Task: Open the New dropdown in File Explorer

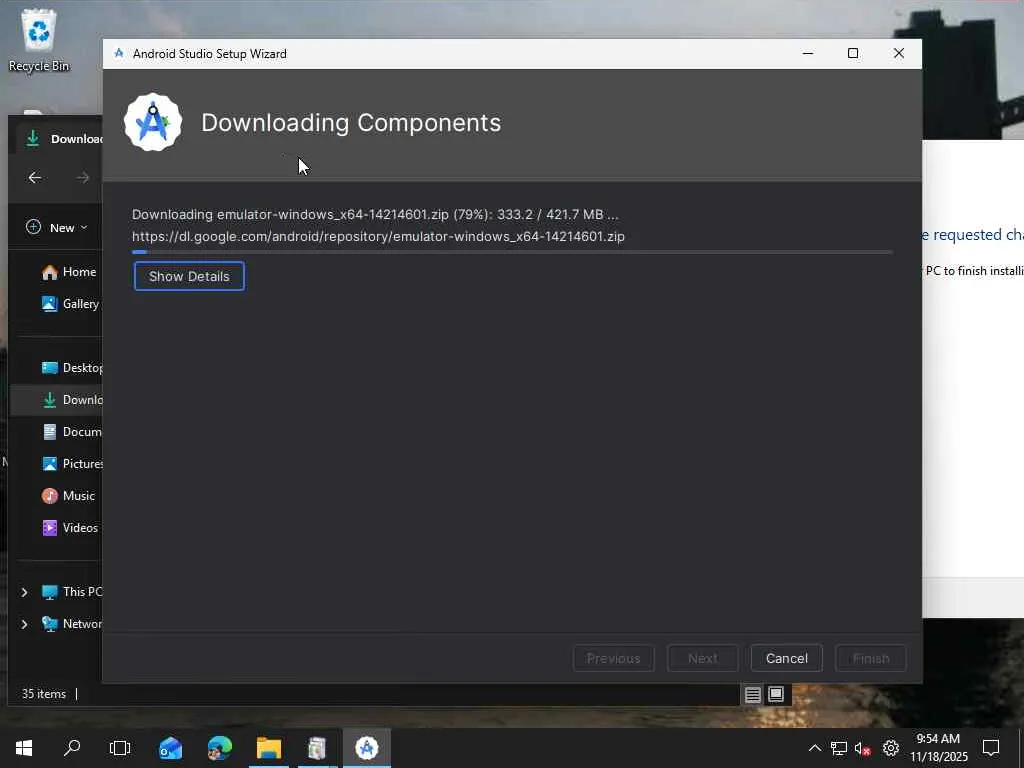Action: pyautogui.click(x=57, y=227)
